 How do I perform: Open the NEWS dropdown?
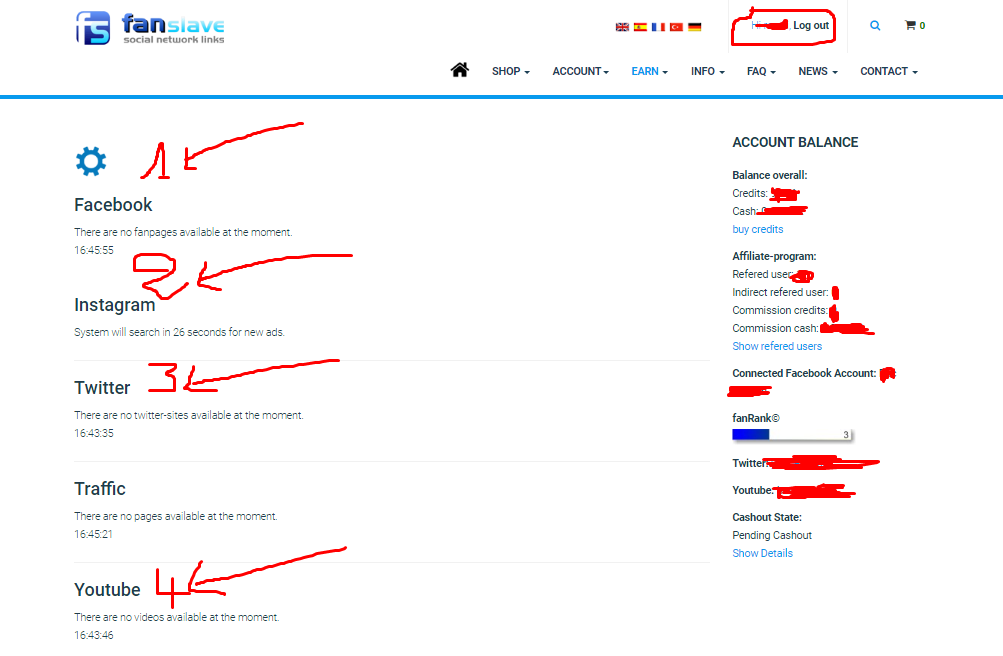pos(817,72)
